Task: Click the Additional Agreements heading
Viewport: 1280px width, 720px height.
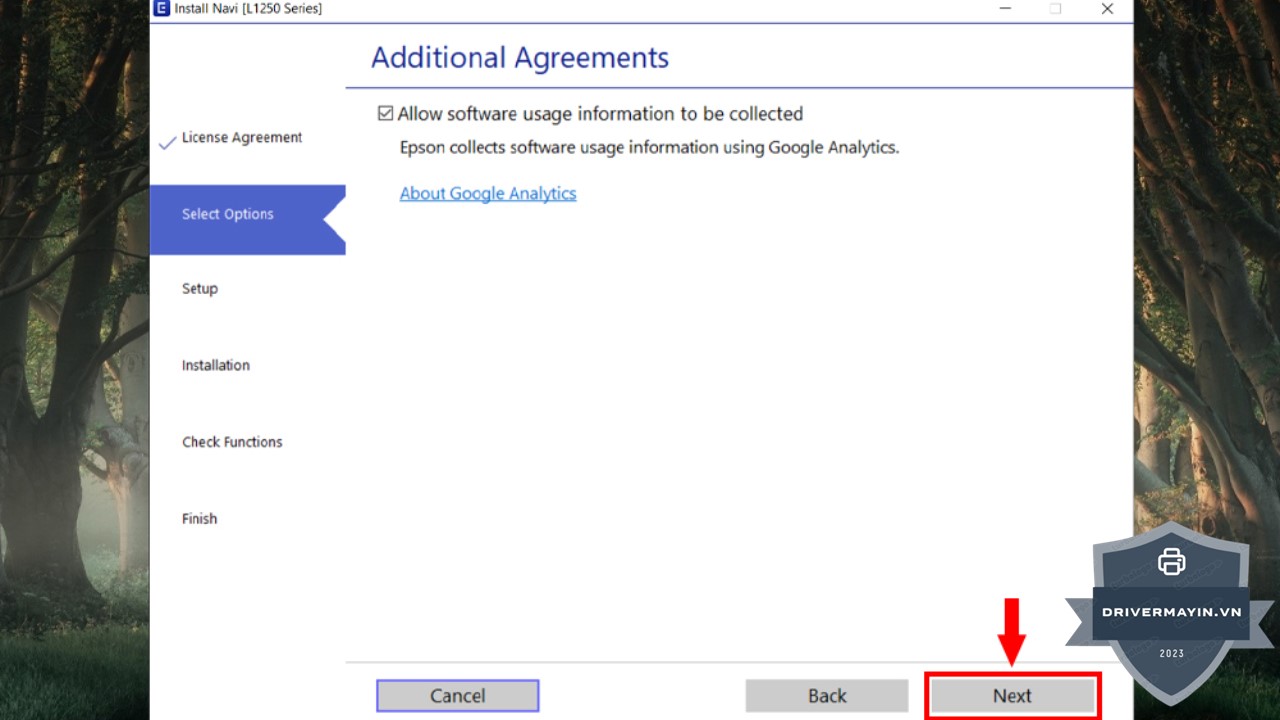Action: pos(519,58)
